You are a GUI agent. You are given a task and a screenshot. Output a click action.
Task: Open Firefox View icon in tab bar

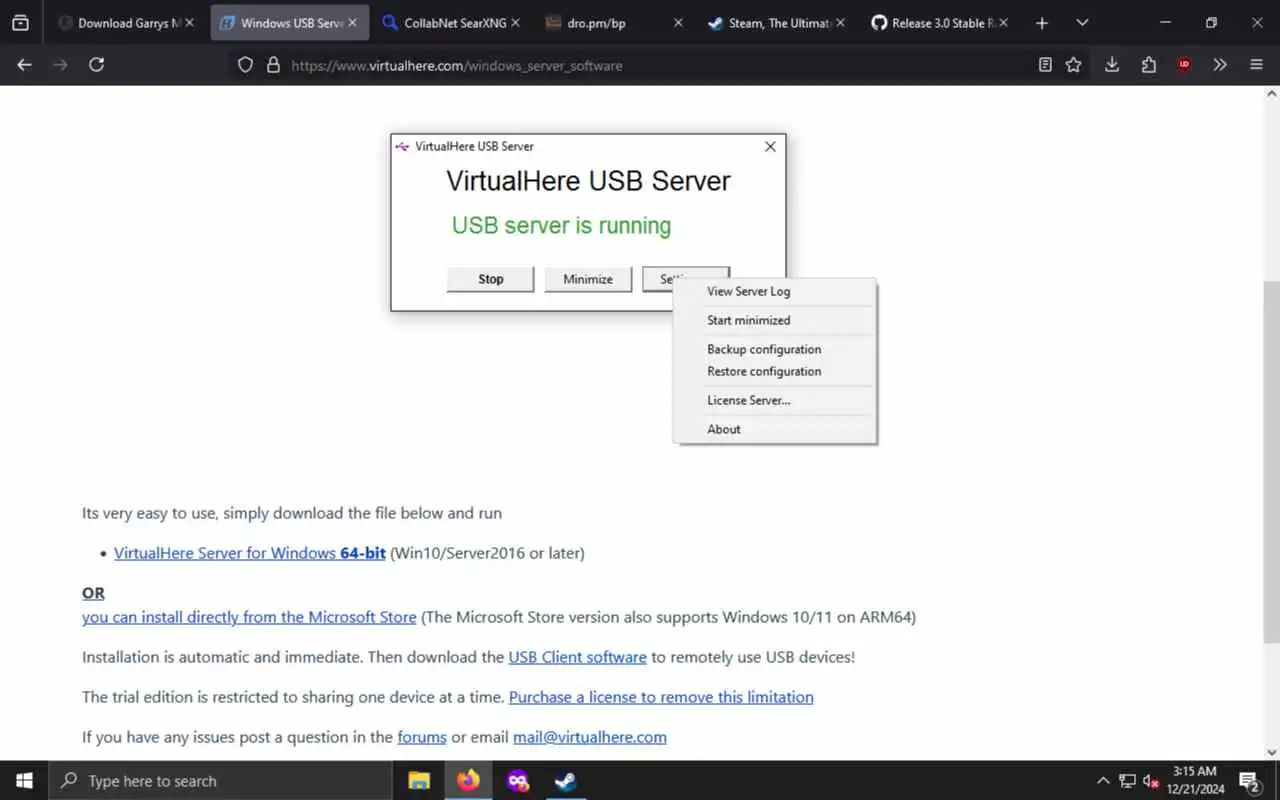tap(20, 23)
